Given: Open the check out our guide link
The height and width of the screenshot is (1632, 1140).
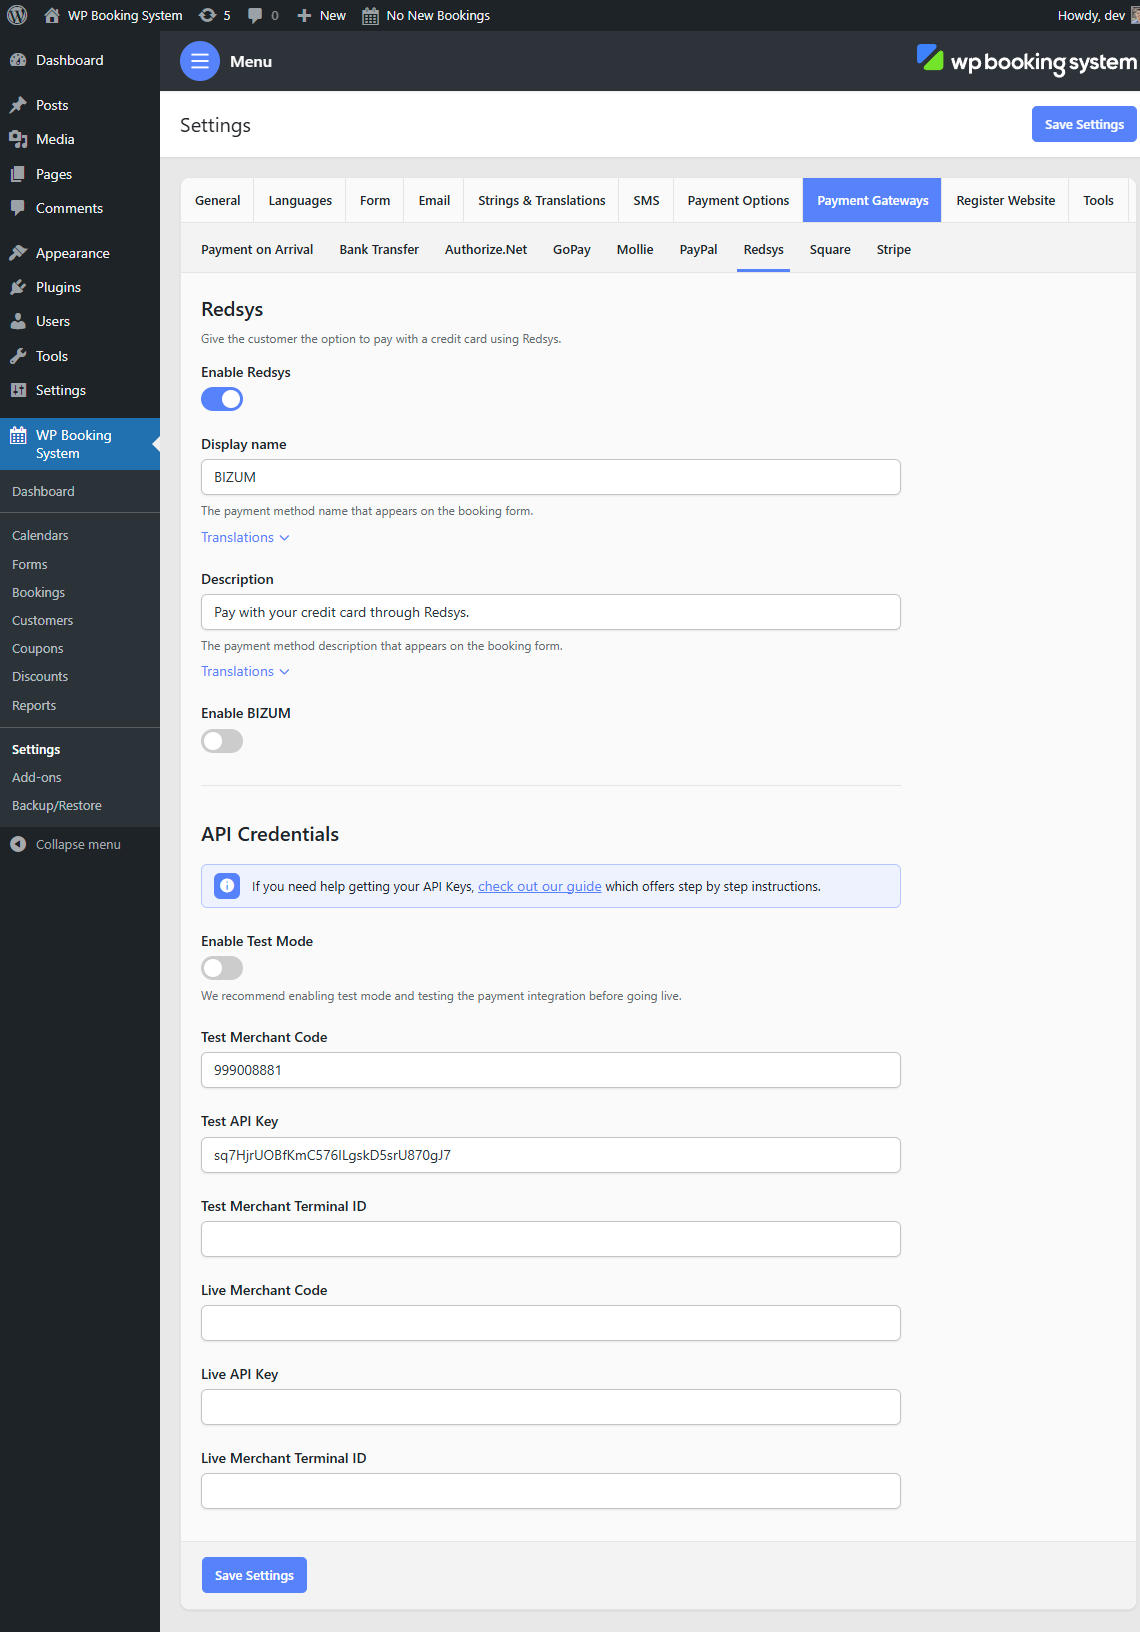Looking at the screenshot, I should click(x=540, y=886).
